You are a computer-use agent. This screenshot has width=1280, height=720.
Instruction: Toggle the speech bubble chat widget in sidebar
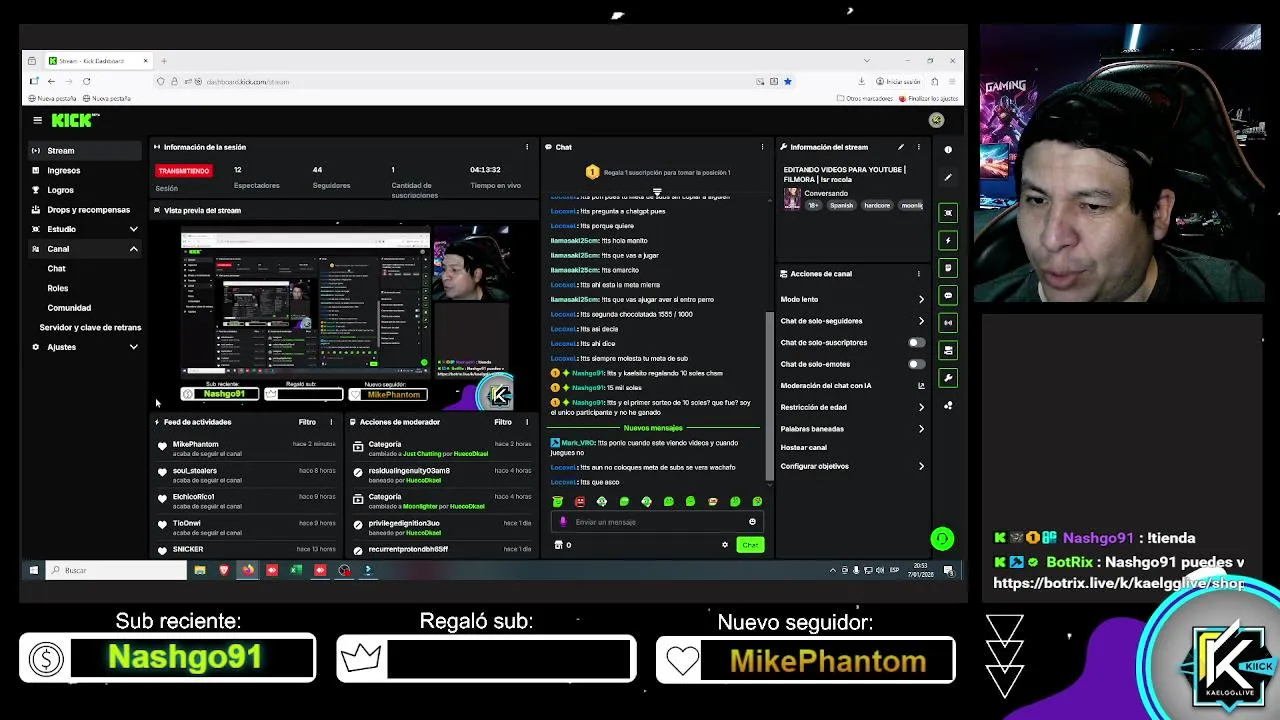pos(949,296)
